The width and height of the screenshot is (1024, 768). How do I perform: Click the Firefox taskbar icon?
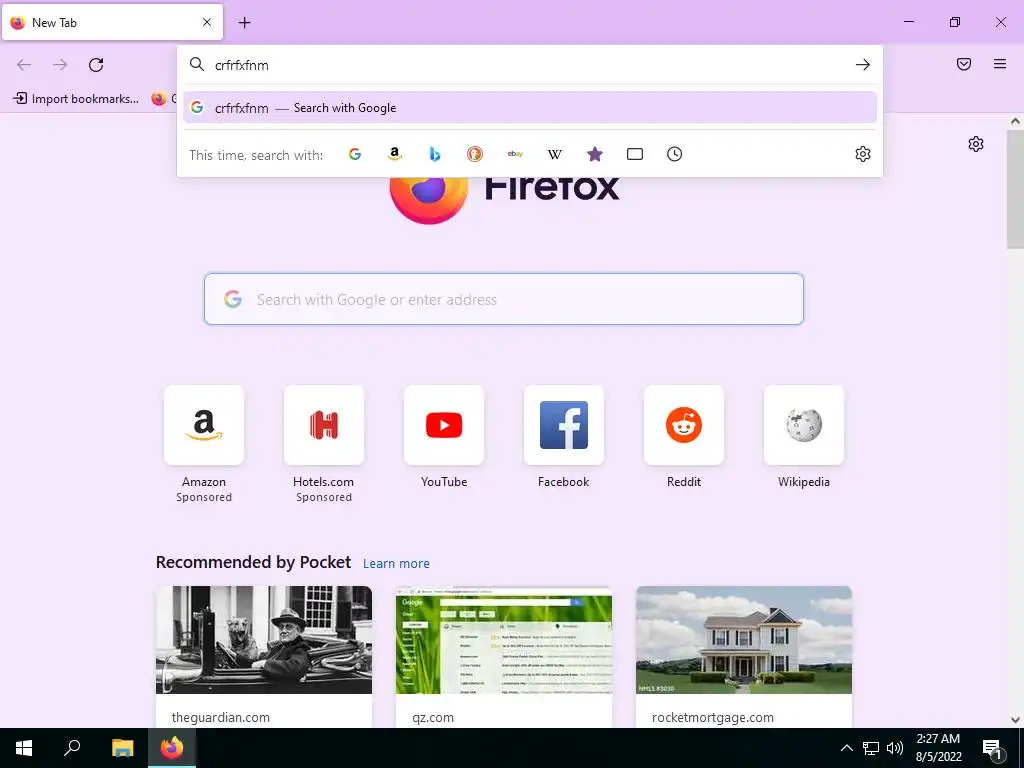(x=172, y=748)
